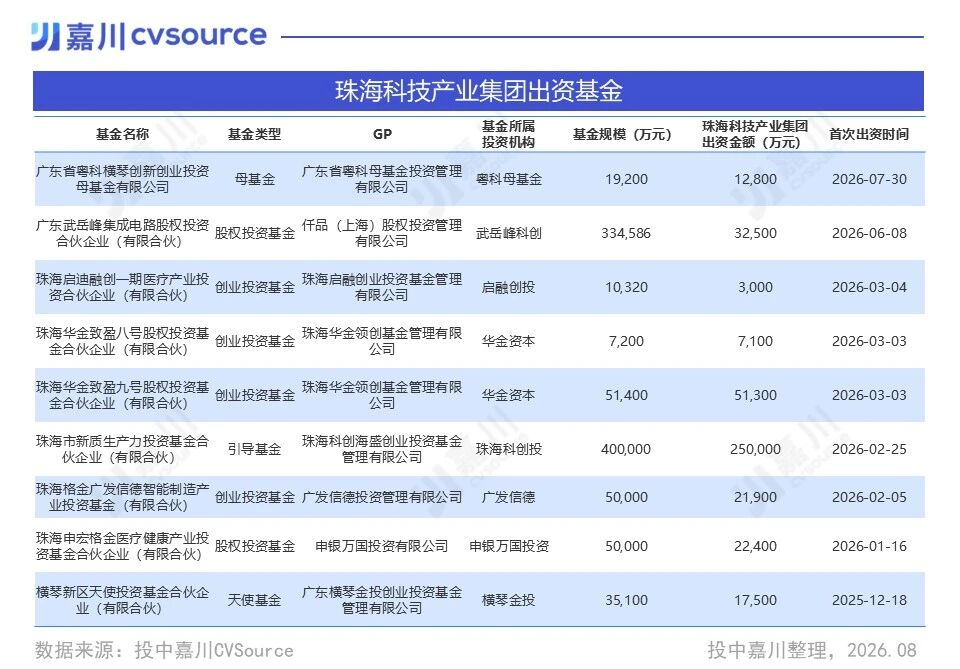Click institution 珠海科创投
960x669 pixels.
509,449
